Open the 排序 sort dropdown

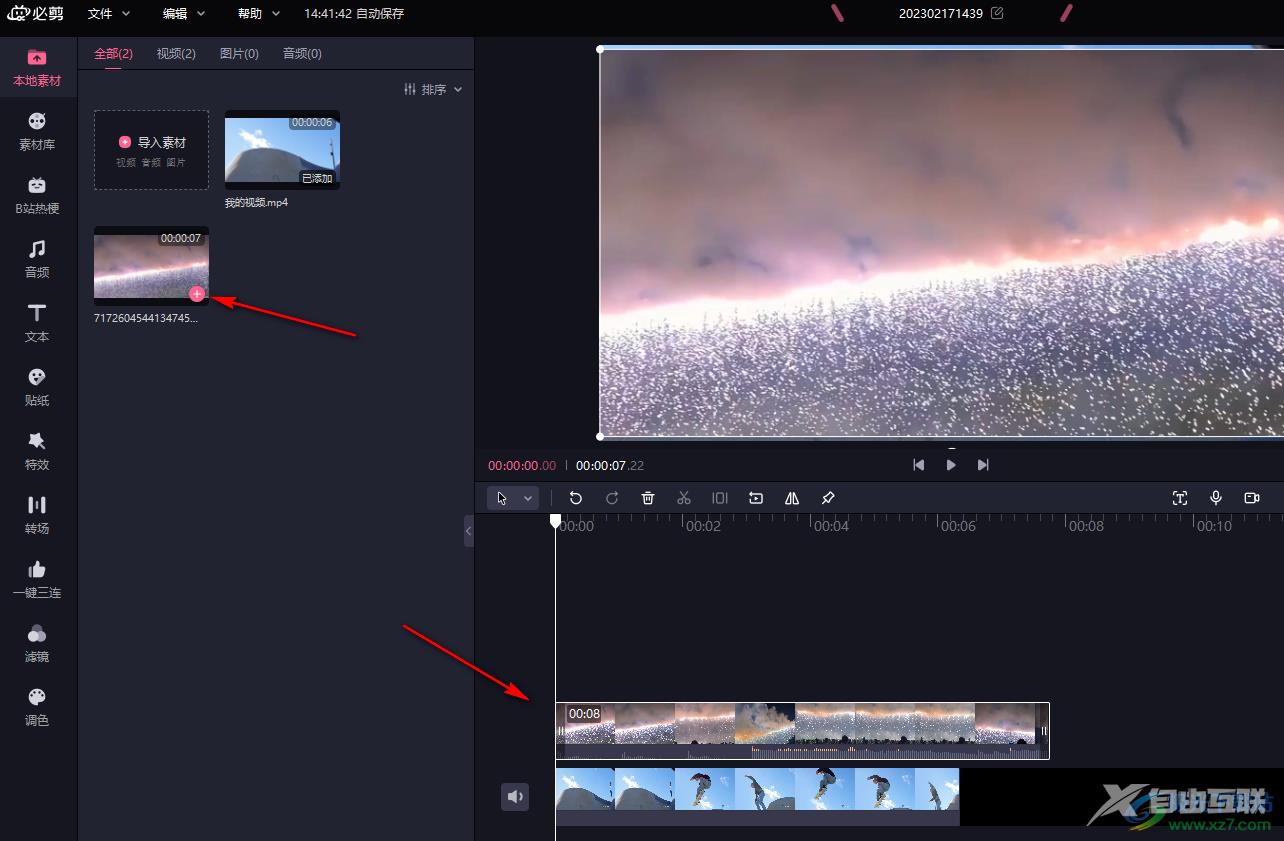[433, 89]
